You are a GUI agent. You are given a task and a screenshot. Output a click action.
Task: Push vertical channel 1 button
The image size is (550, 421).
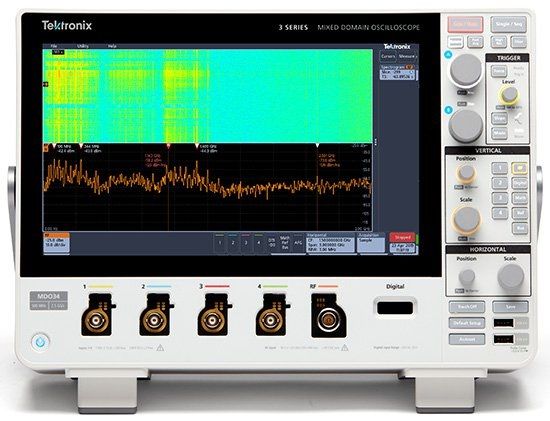(499, 168)
